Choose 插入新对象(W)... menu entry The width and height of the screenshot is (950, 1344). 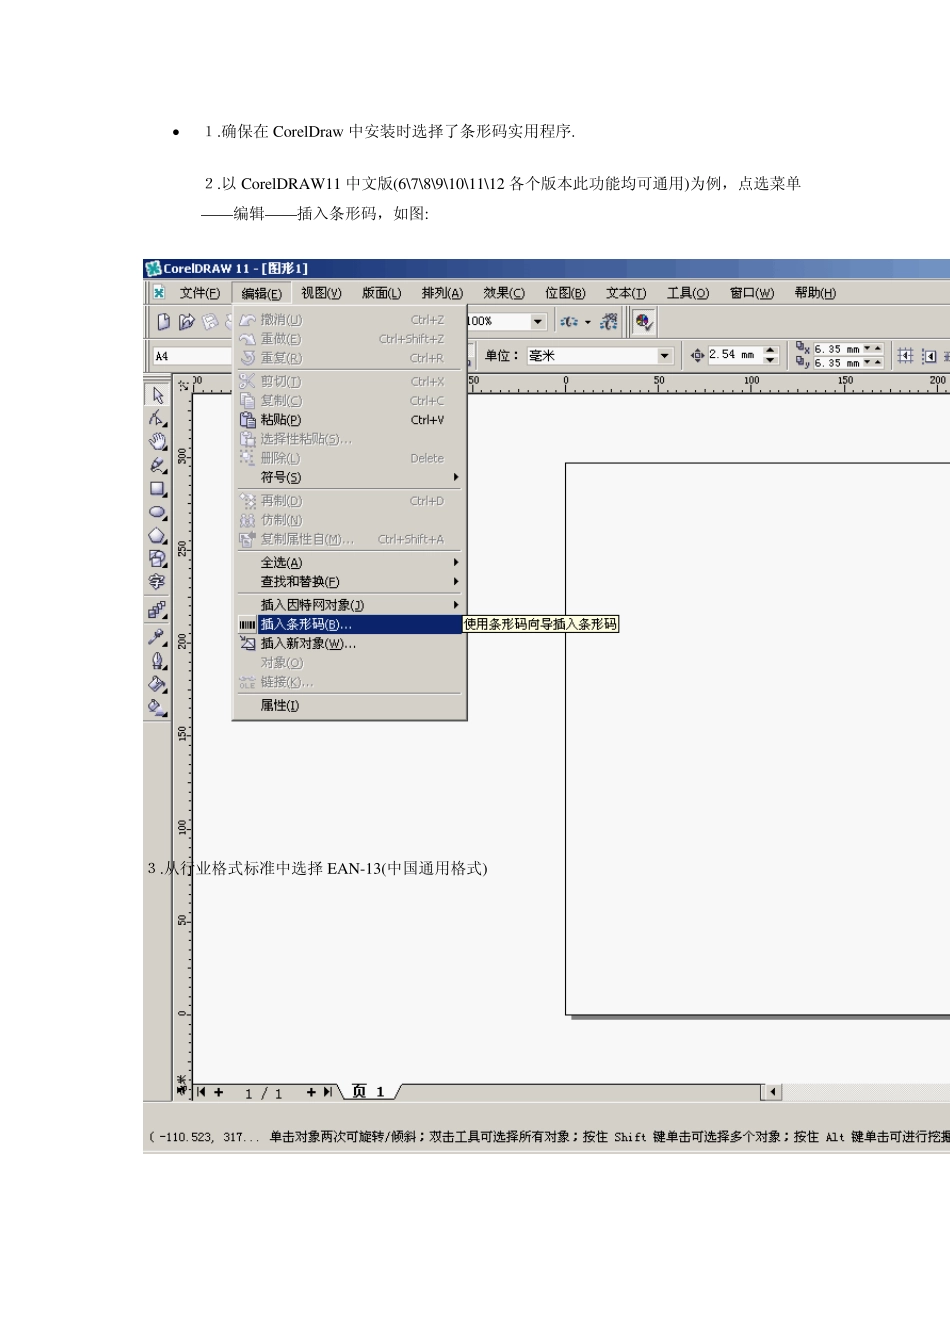tap(349, 644)
